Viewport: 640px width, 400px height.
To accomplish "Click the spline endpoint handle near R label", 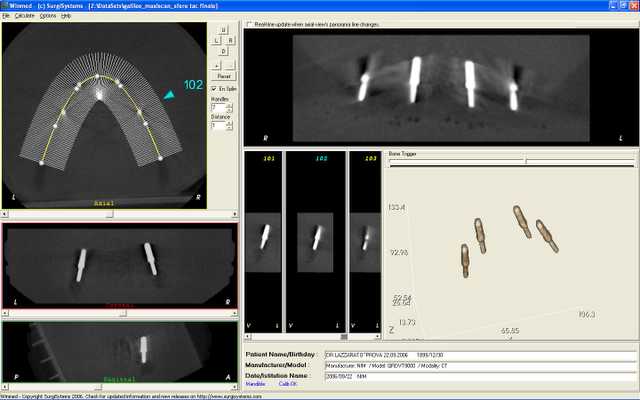I will coord(160,158).
